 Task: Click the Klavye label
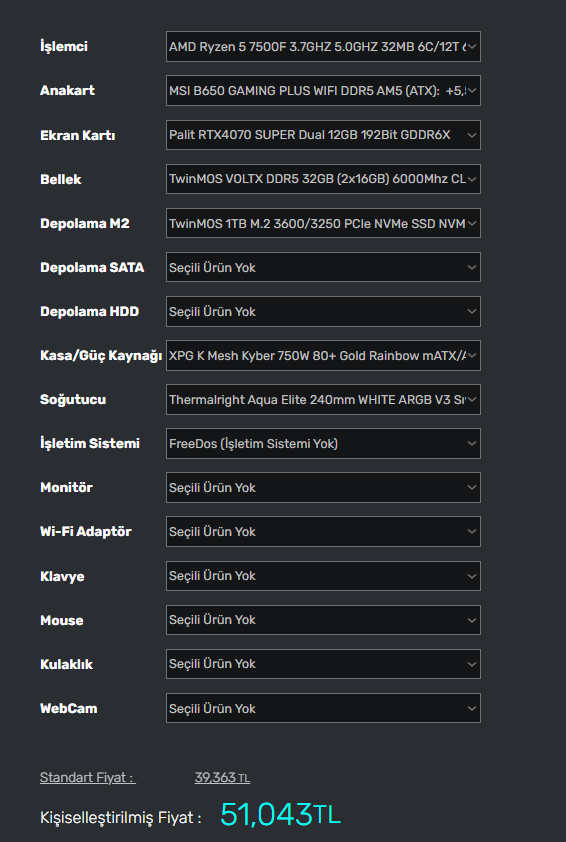coord(62,577)
